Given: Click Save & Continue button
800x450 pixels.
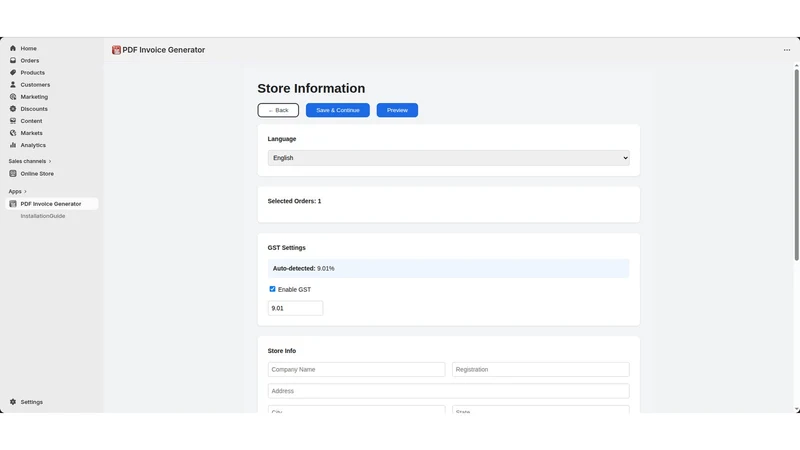Looking at the screenshot, I should (338, 110).
